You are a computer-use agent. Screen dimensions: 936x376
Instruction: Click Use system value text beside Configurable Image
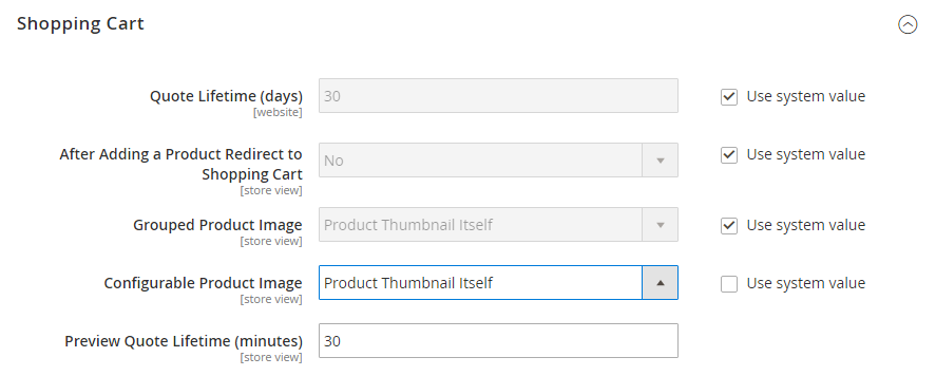(x=806, y=283)
